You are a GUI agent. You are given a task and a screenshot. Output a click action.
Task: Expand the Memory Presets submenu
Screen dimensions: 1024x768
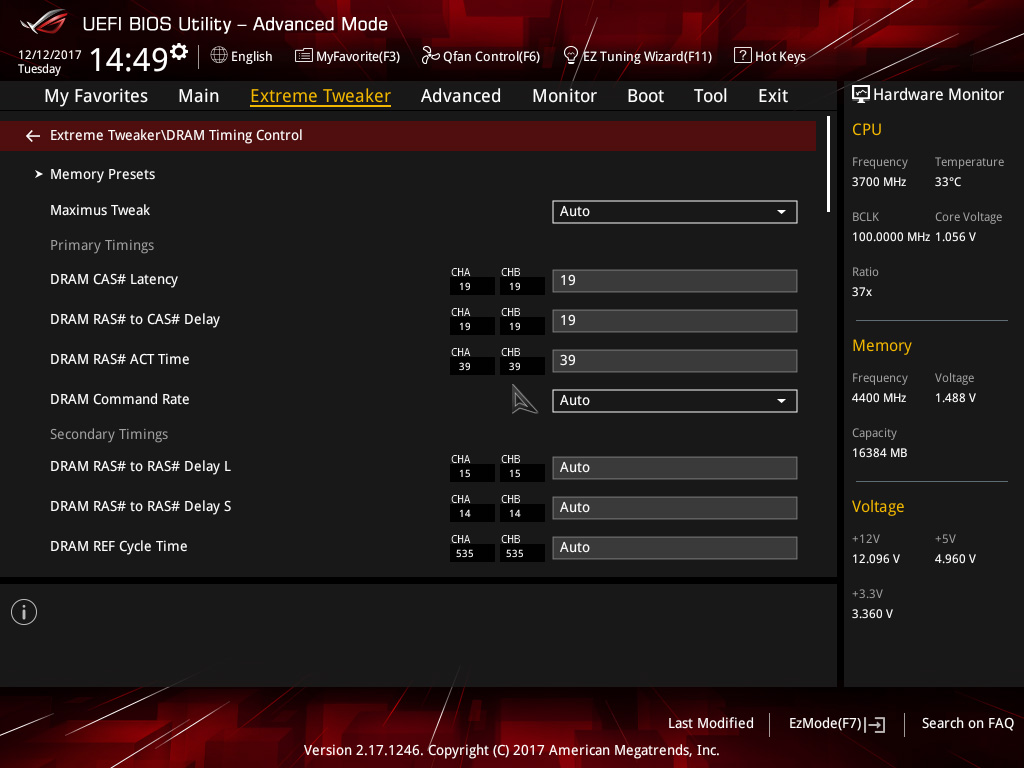103,174
